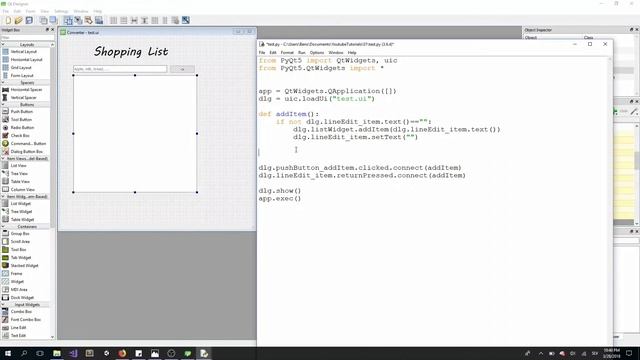
Task: Select the Edit Tab Order mode icon
Action: tap(99, 20)
